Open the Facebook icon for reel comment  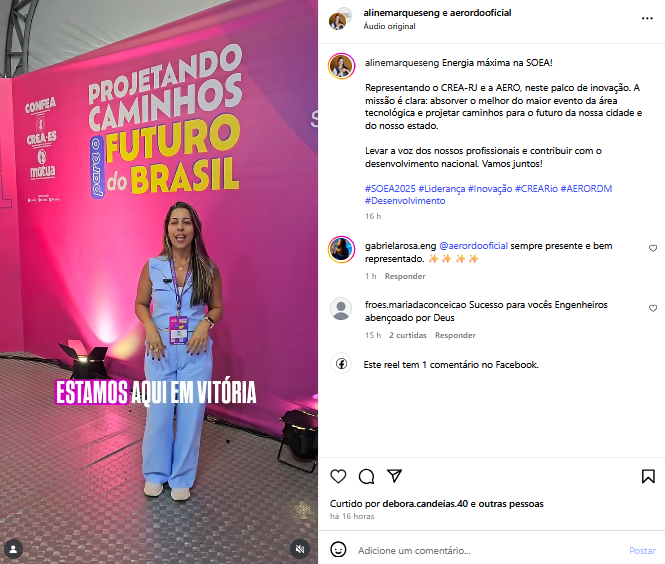[341, 363]
